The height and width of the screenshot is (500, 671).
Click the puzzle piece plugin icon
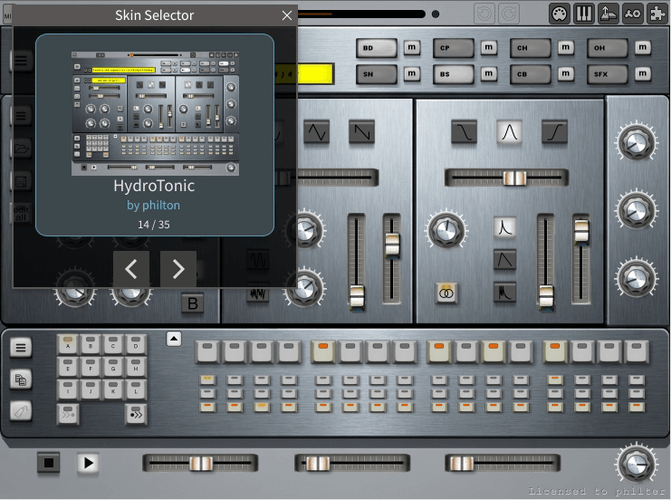pyautogui.click(x=657, y=14)
